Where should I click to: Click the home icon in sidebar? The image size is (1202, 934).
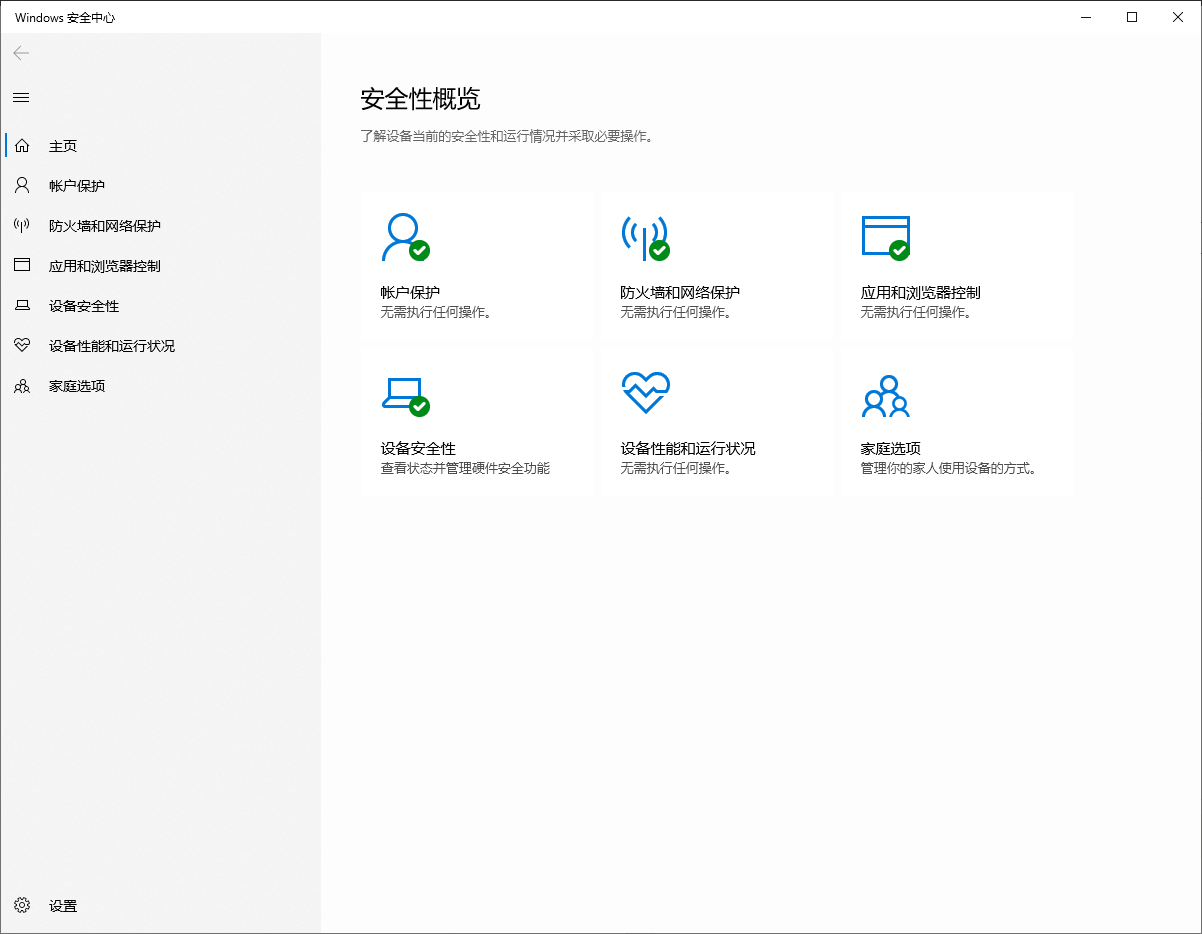22,146
